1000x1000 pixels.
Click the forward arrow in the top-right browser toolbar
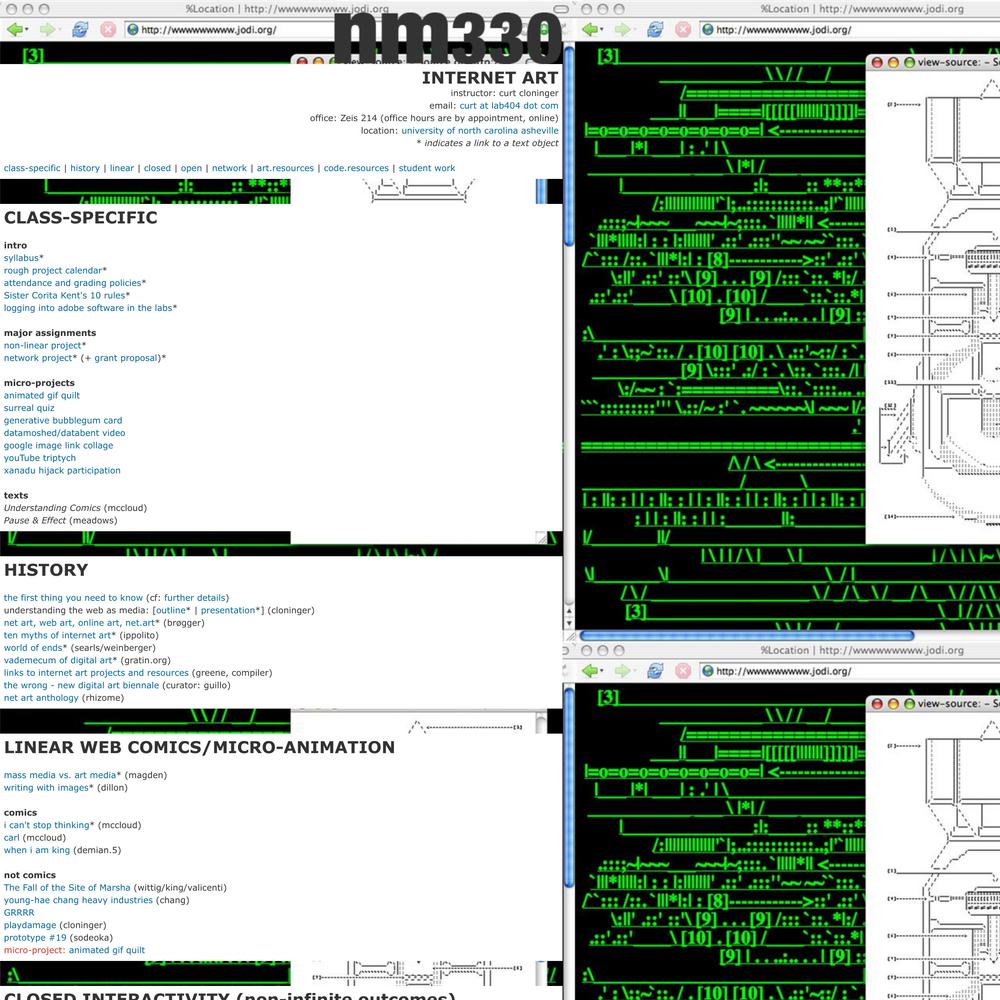coord(622,29)
